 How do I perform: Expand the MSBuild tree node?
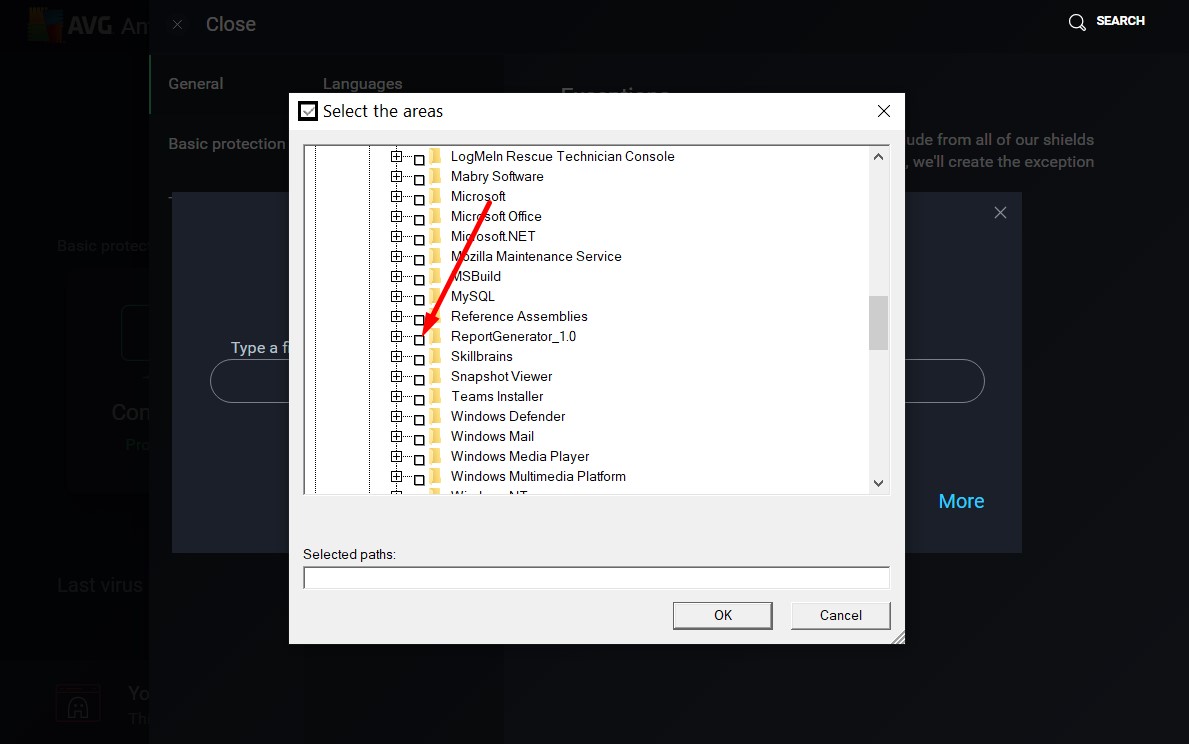396,276
